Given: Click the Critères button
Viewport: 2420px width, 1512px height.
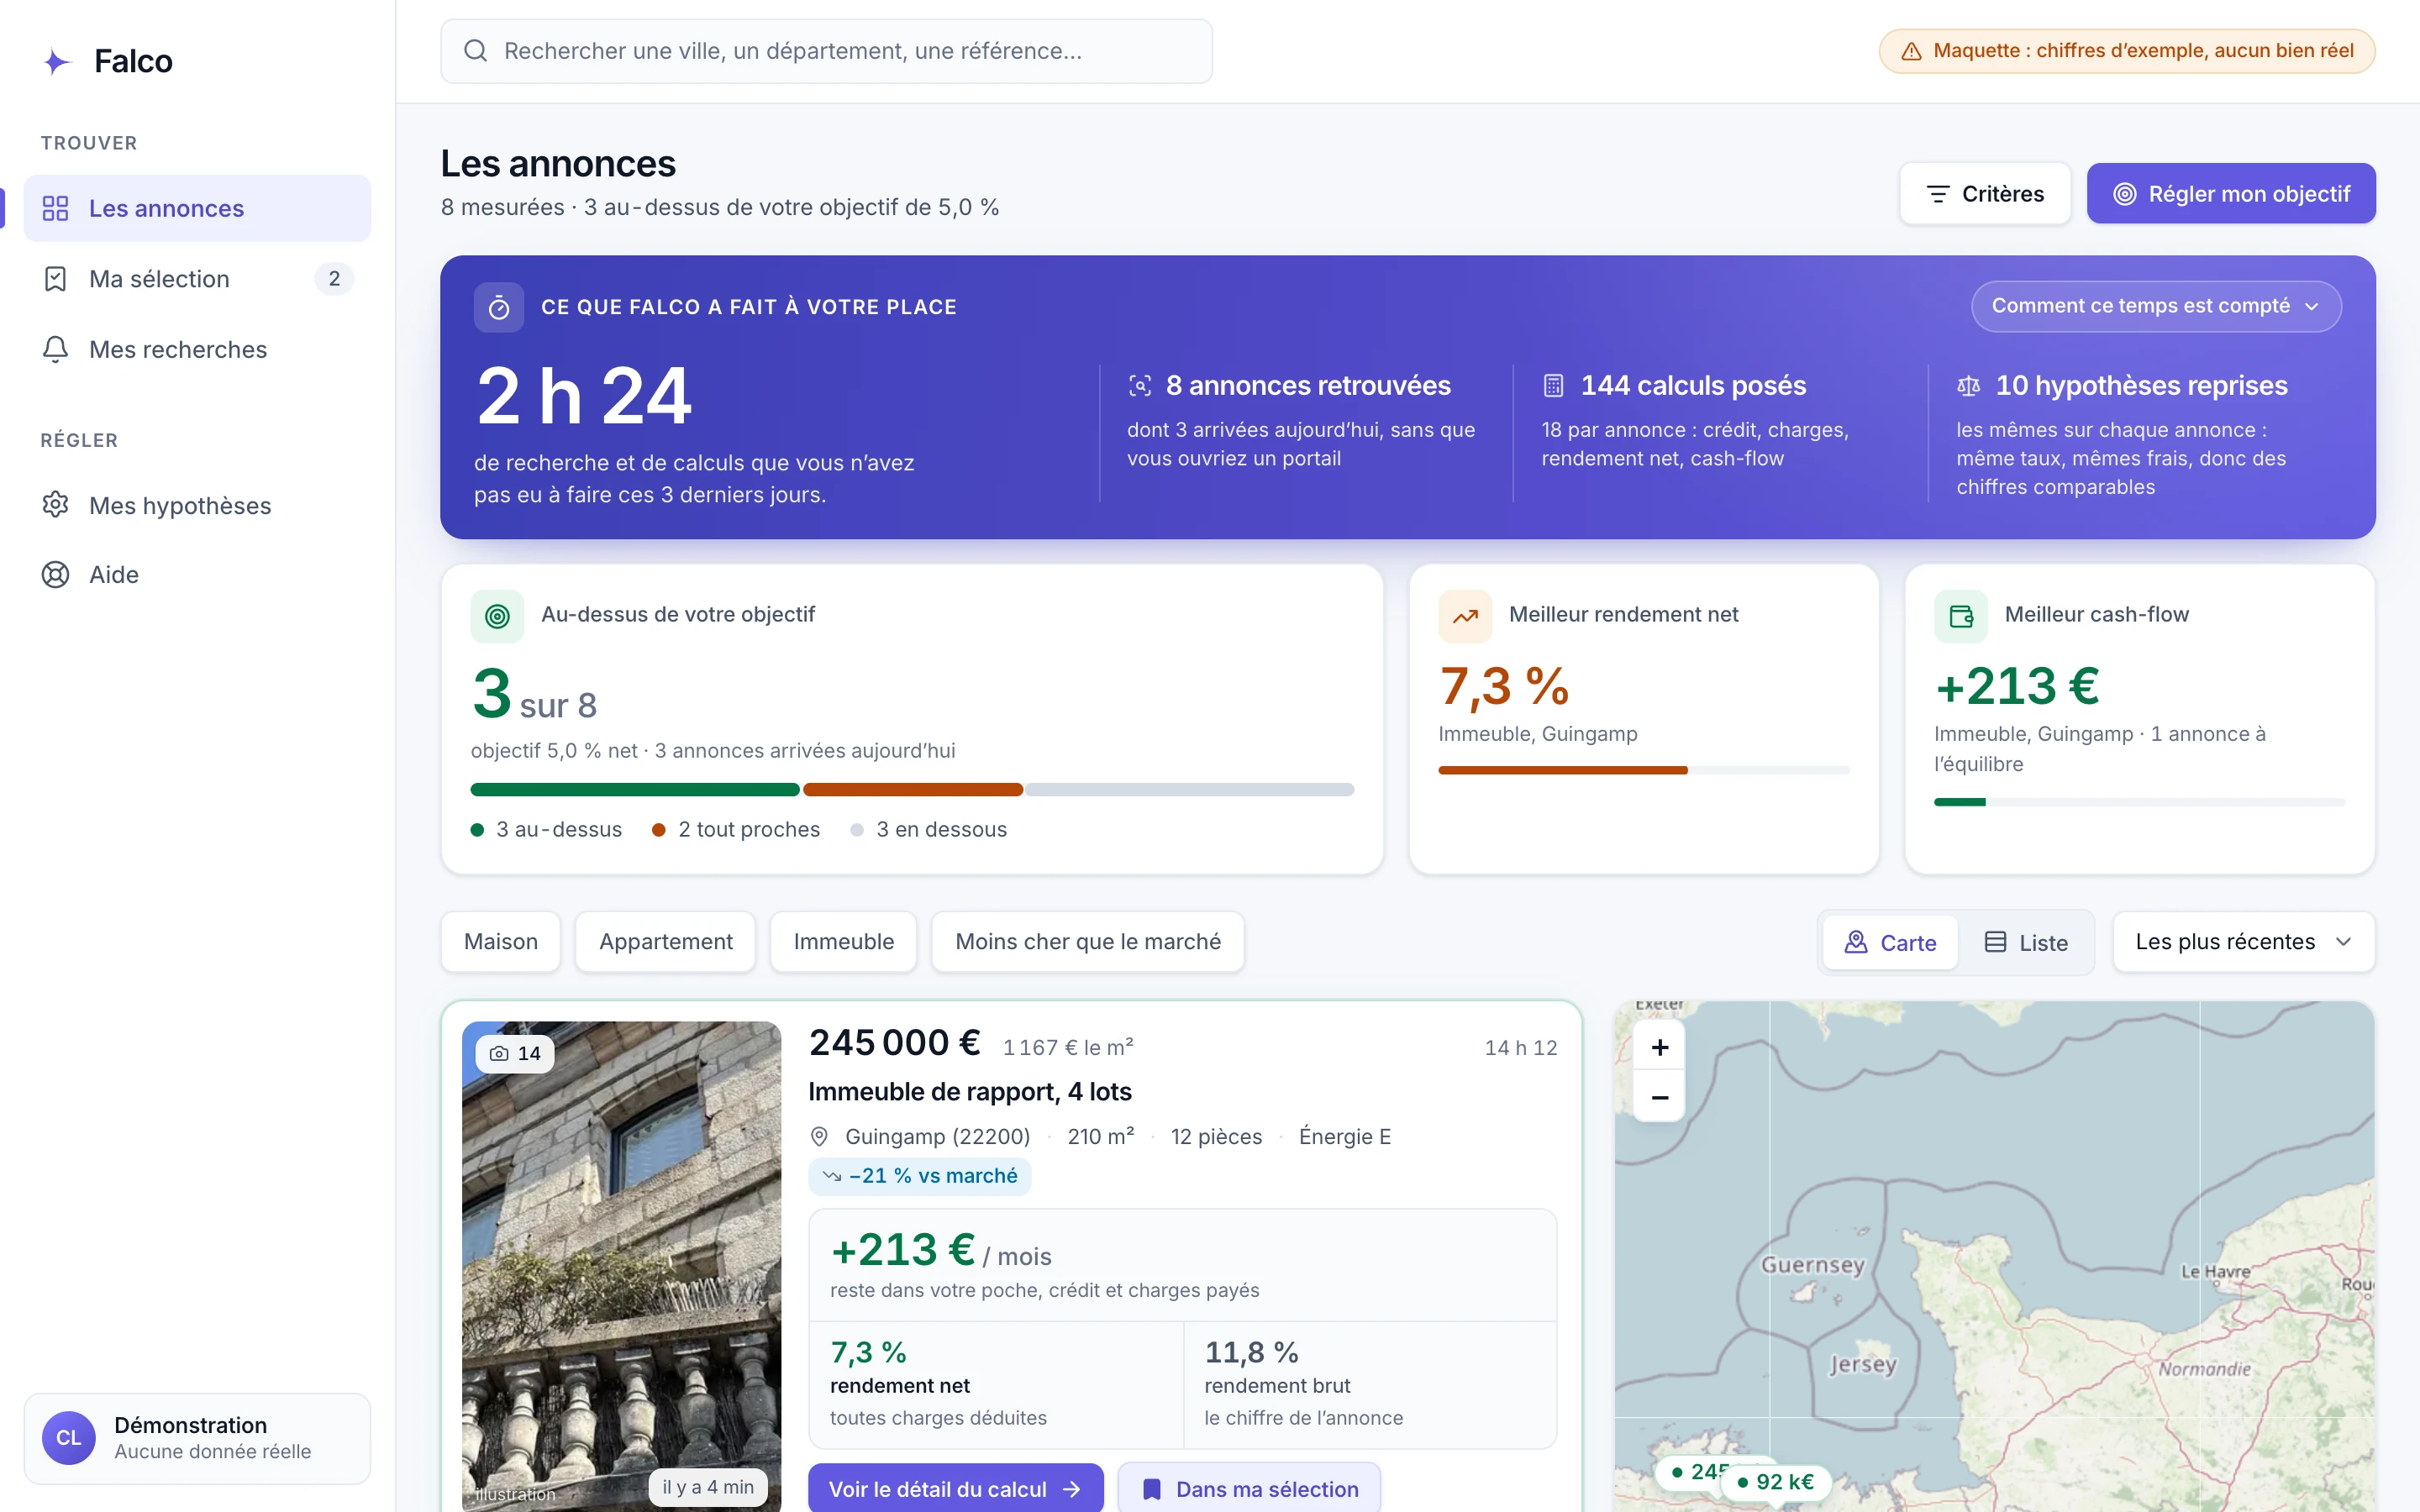Looking at the screenshot, I should coord(1985,194).
